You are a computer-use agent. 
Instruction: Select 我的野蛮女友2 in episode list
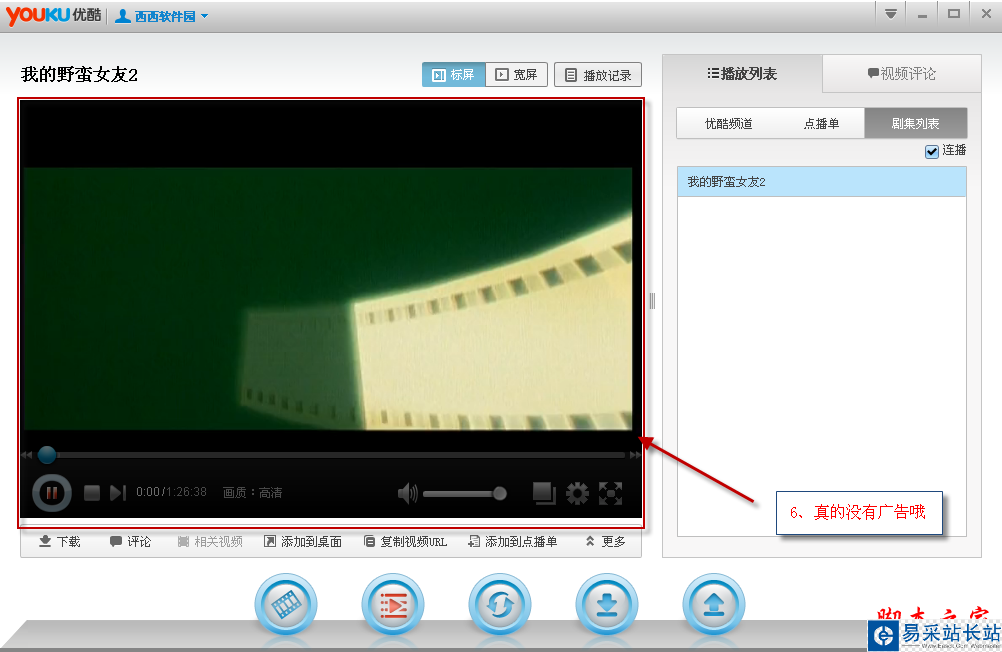pos(822,182)
